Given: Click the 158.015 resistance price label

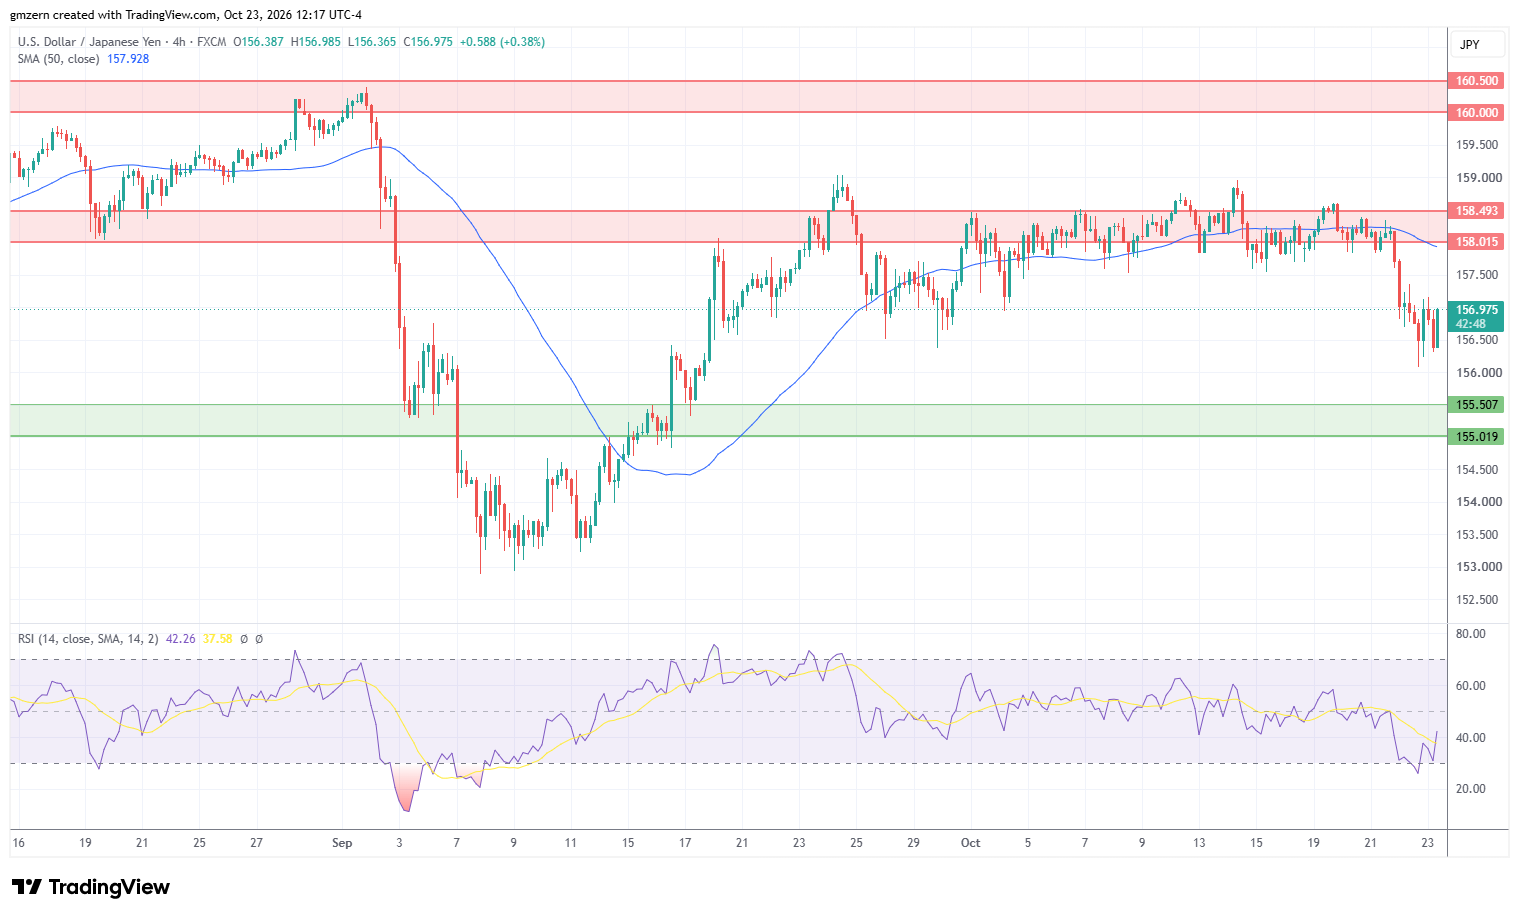Looking at the screenshot, I should coord(1476,242).
